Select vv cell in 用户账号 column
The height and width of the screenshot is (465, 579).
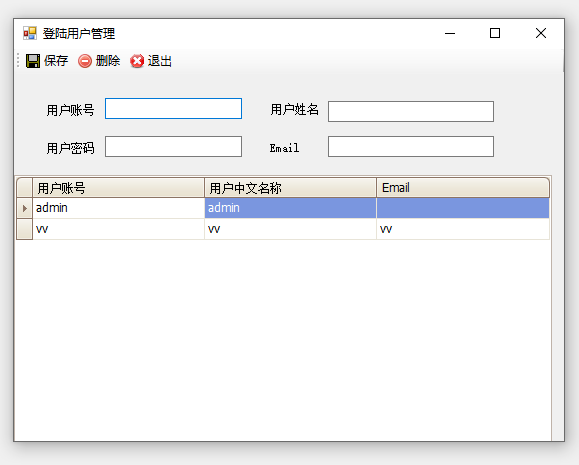pyautogui.click(x=119, y=229)
